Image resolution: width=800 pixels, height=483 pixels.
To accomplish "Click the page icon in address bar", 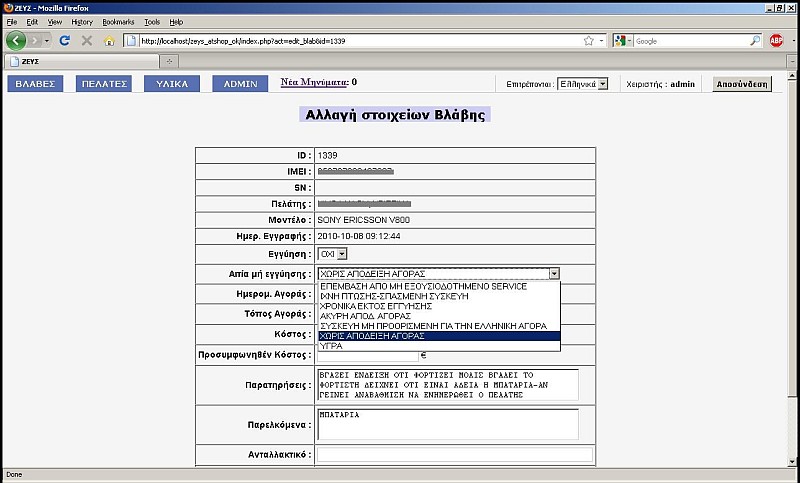I will [x=131, y=41].
